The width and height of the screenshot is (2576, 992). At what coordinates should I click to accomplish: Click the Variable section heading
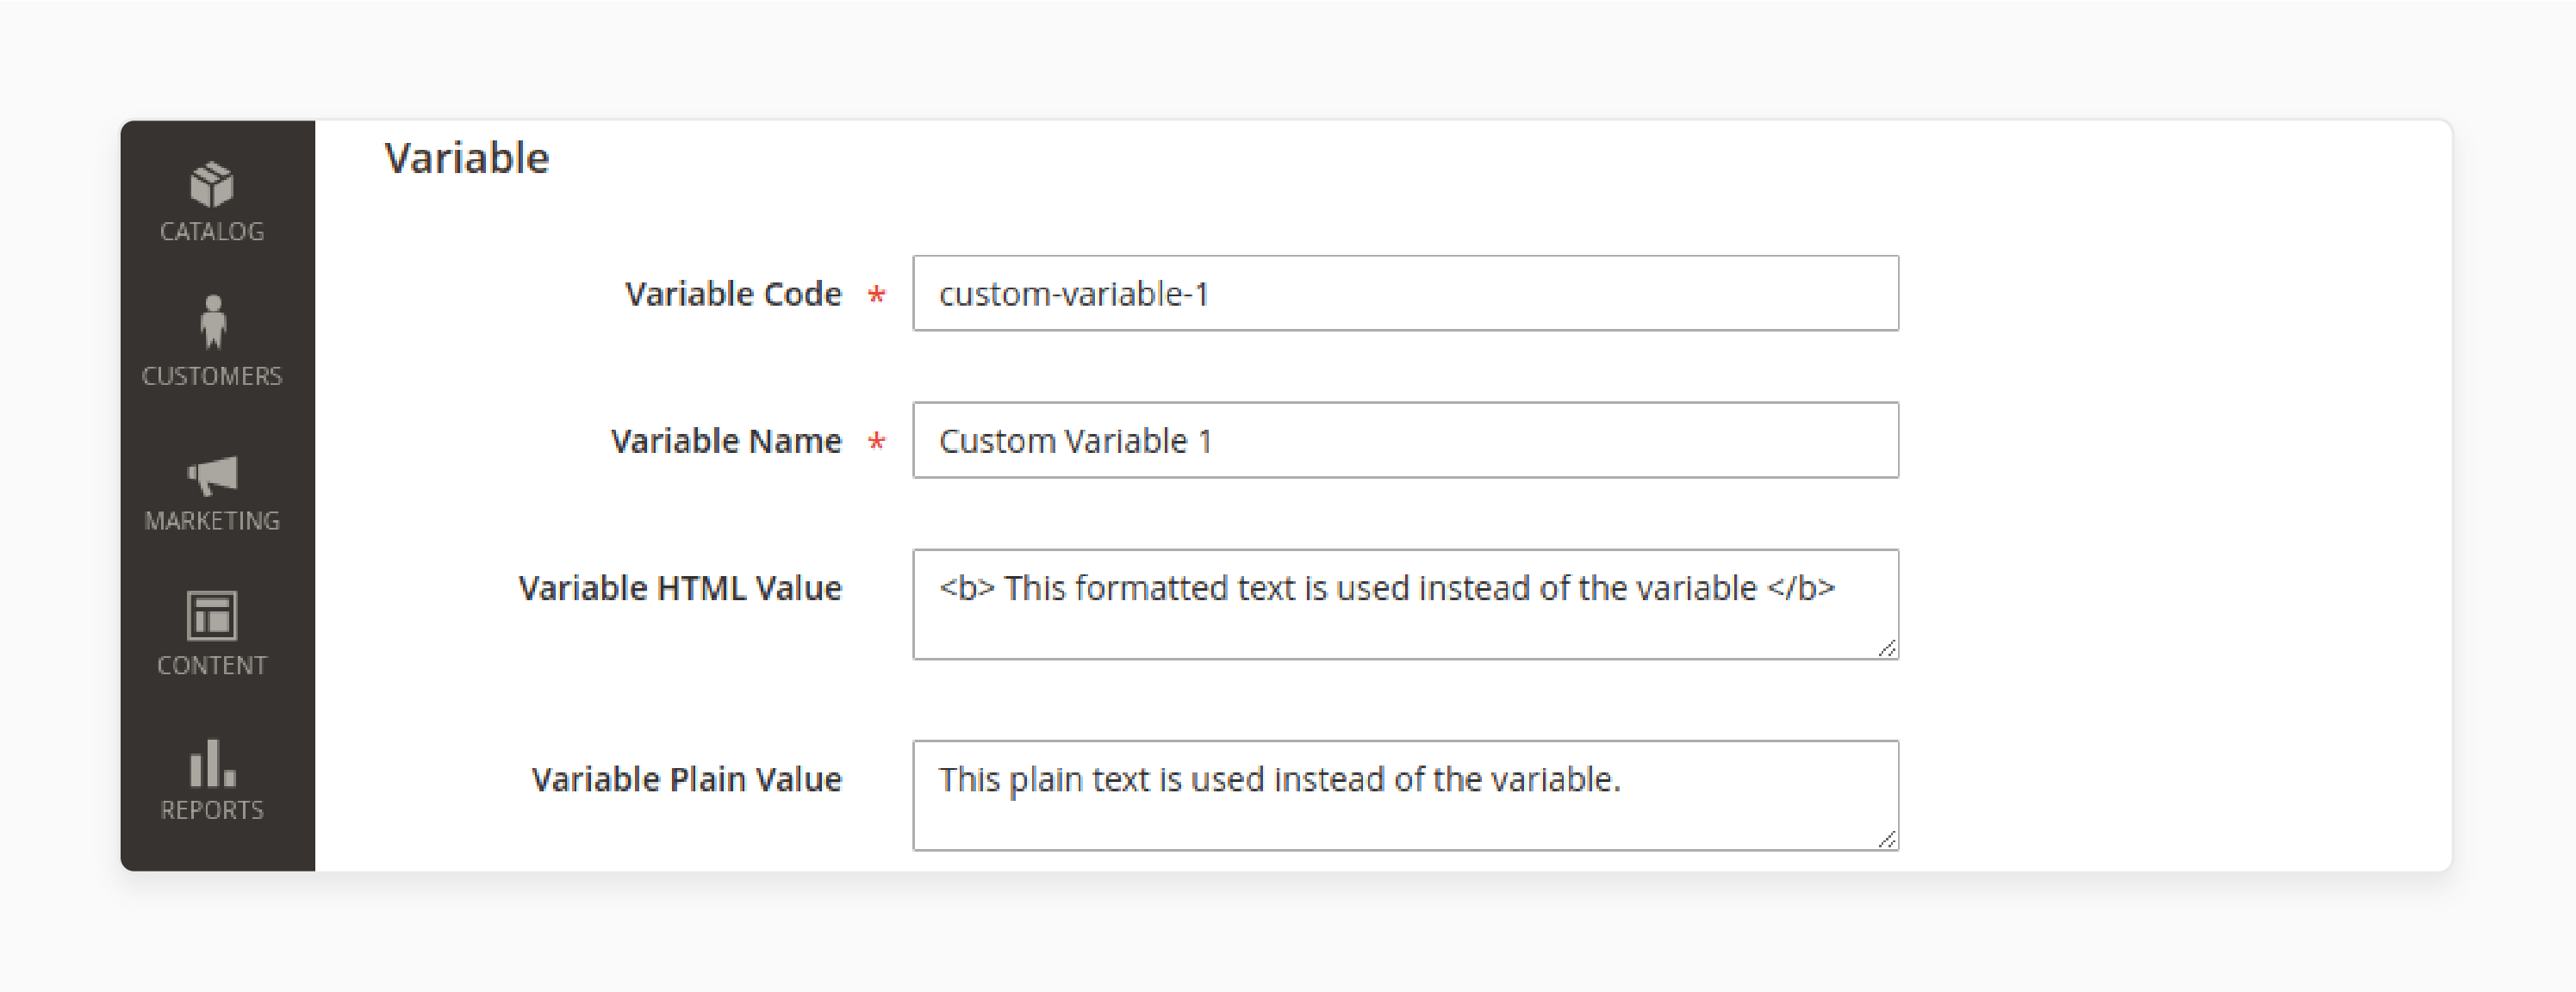(x=467, y=158)
